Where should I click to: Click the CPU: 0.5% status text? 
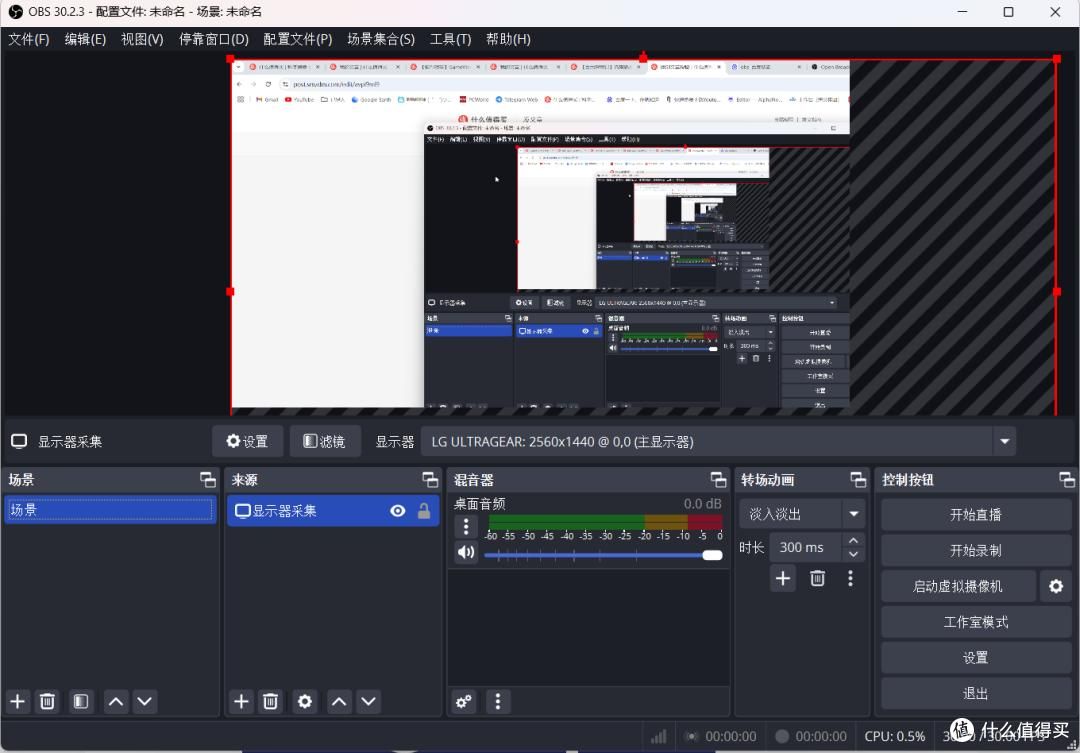coord(895,736)
